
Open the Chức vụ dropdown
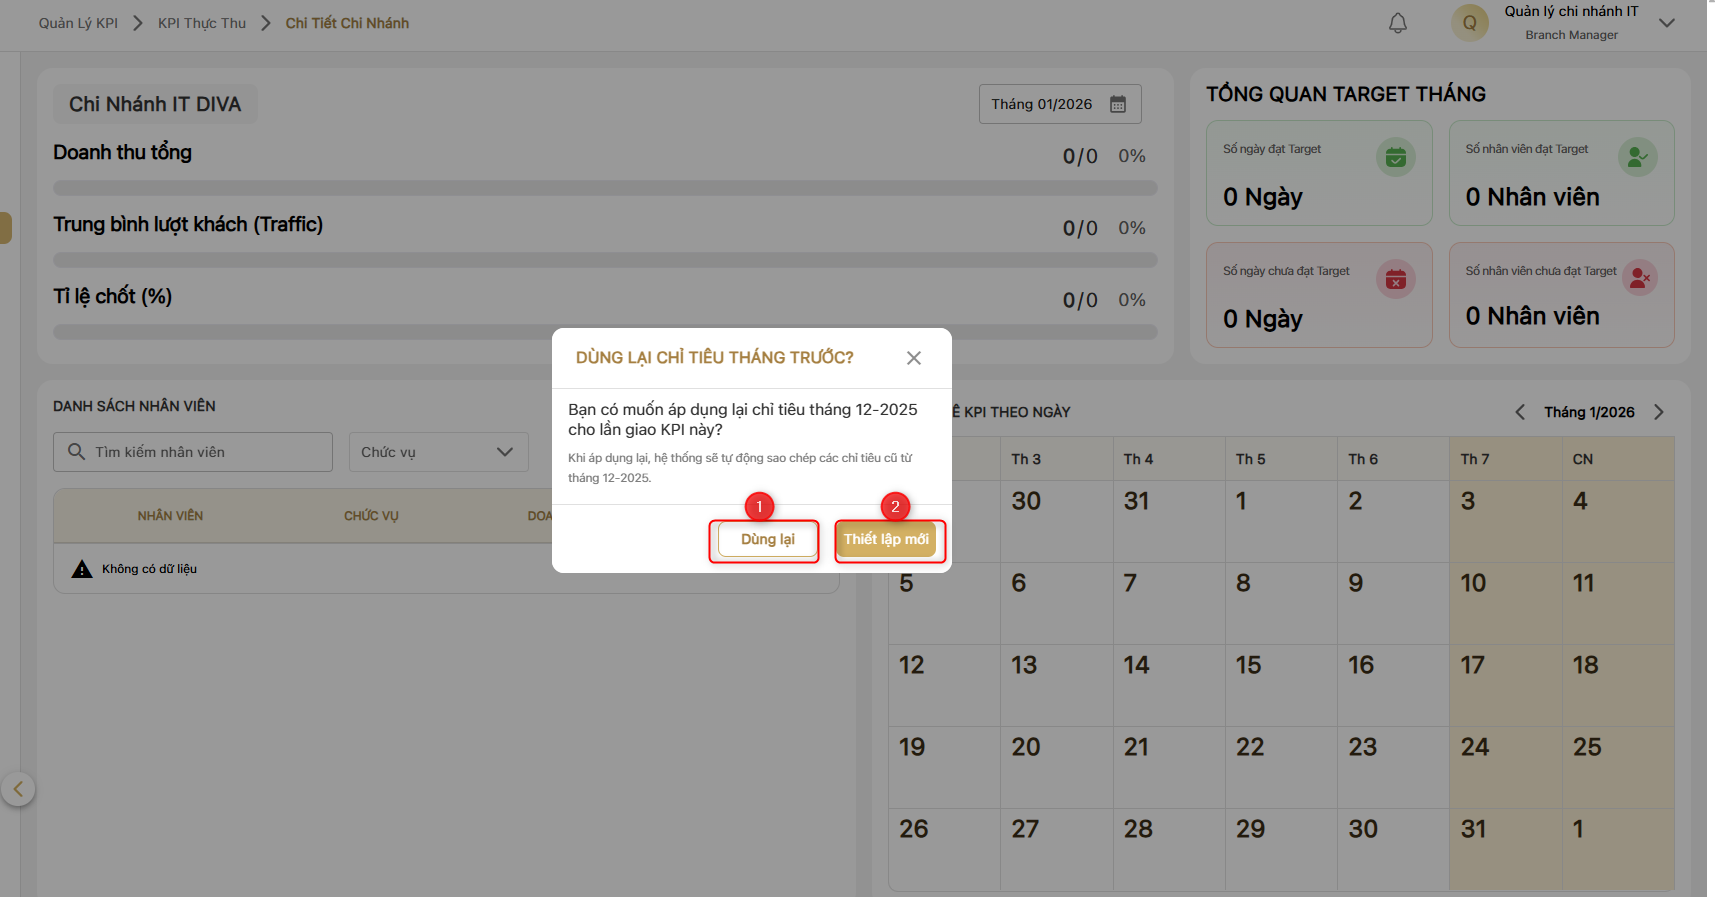tap(438, 452)
